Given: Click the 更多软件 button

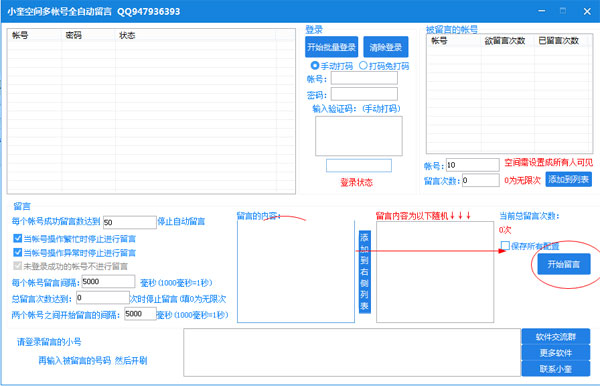Looking at the screenshot, I should pos(556,353).
